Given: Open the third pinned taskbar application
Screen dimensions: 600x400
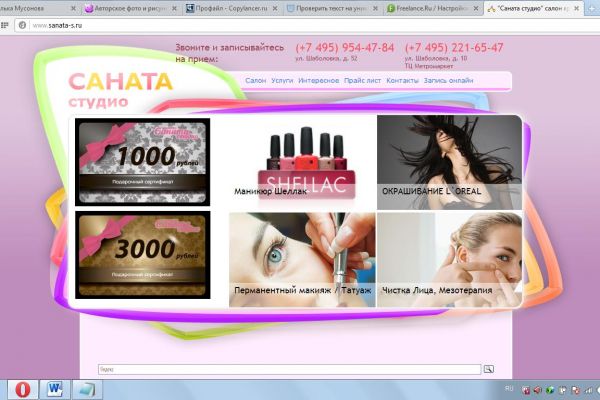Looking at the screenshot, I should [x=87, y=390].
